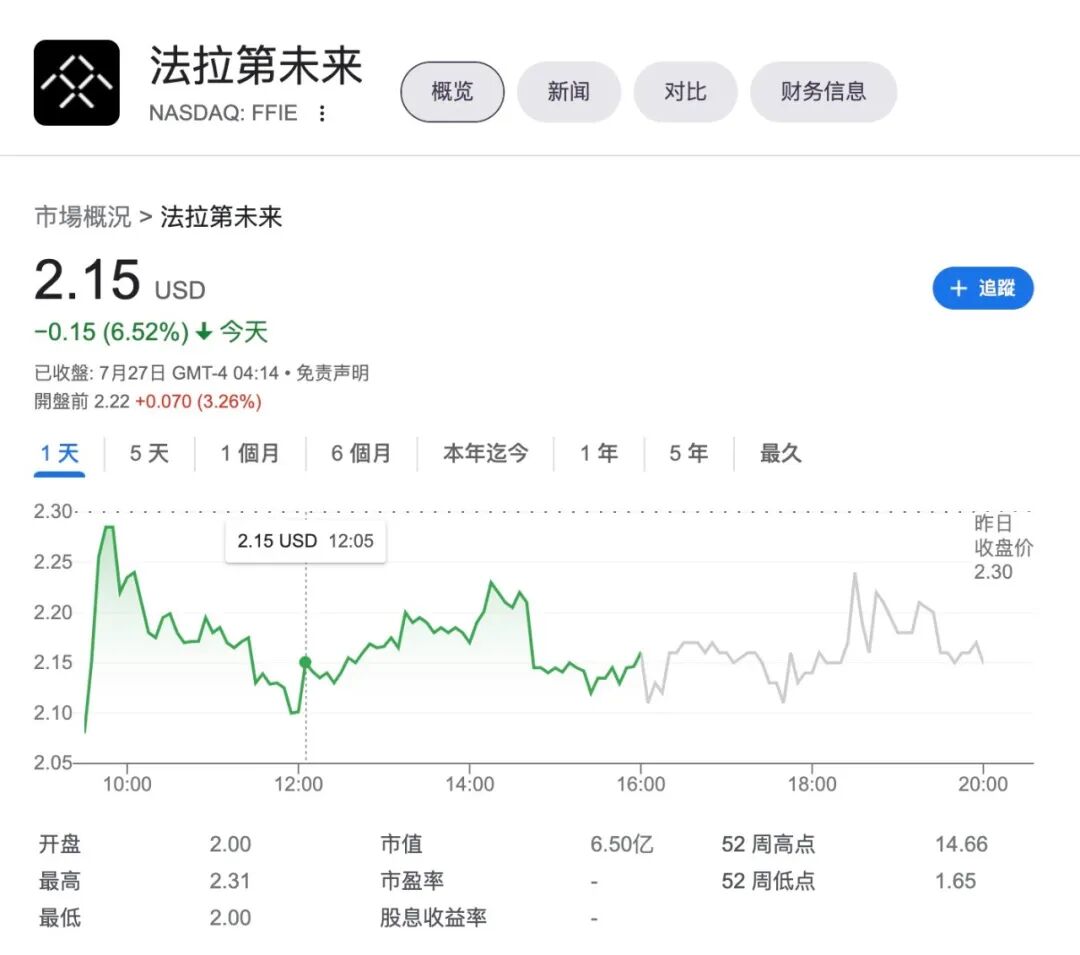
Task: Click the 14:00 axis label on chart
Action: 470,784
